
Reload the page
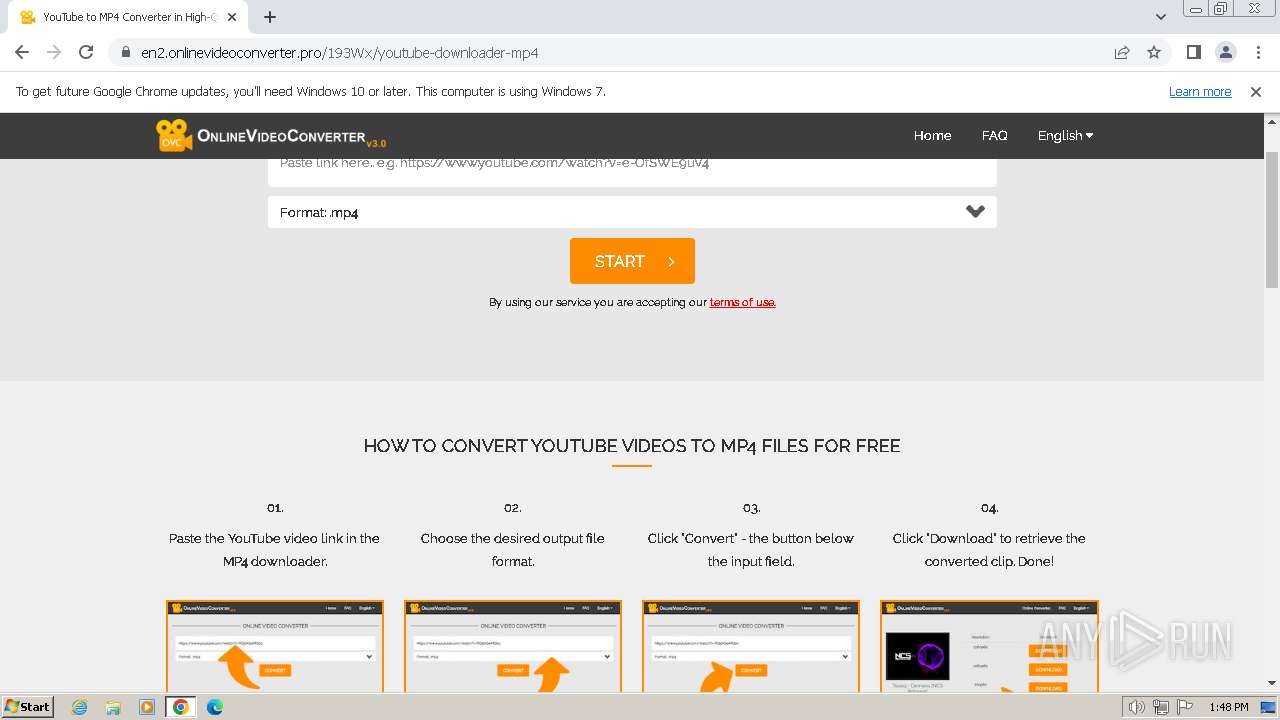pos(86,52)
